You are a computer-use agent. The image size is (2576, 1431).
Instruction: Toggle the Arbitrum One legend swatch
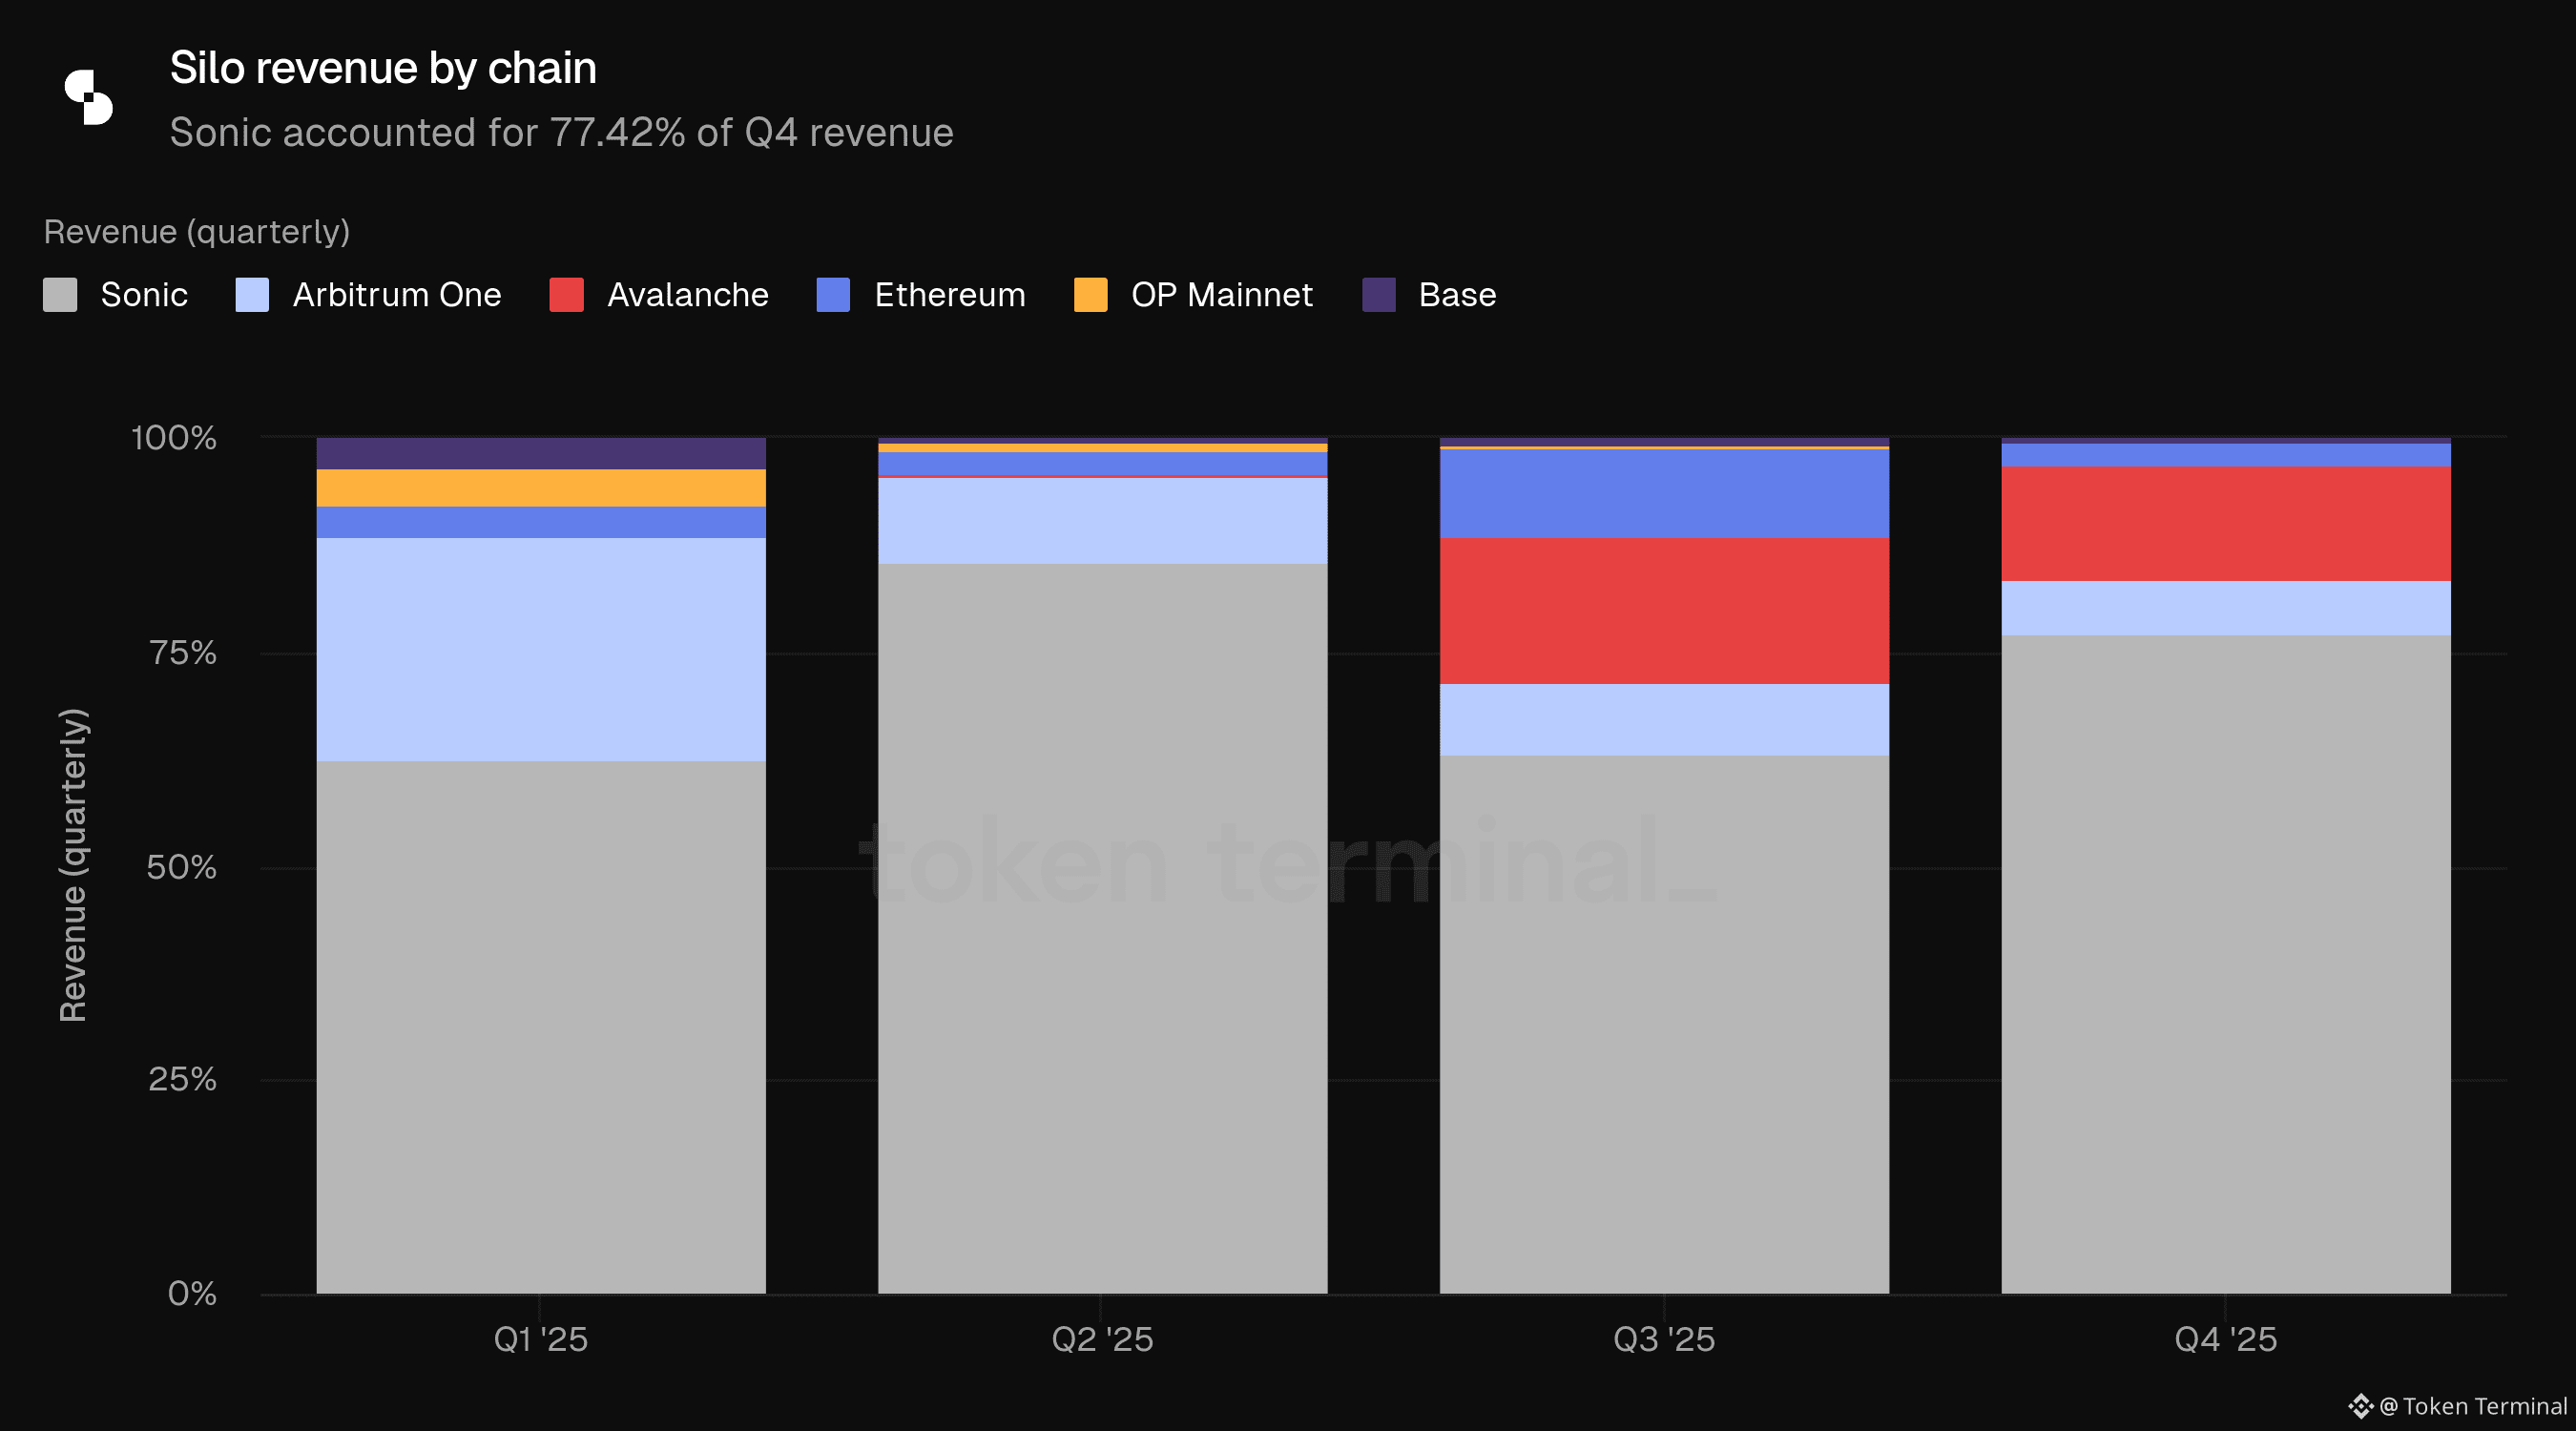coord(252,295)
